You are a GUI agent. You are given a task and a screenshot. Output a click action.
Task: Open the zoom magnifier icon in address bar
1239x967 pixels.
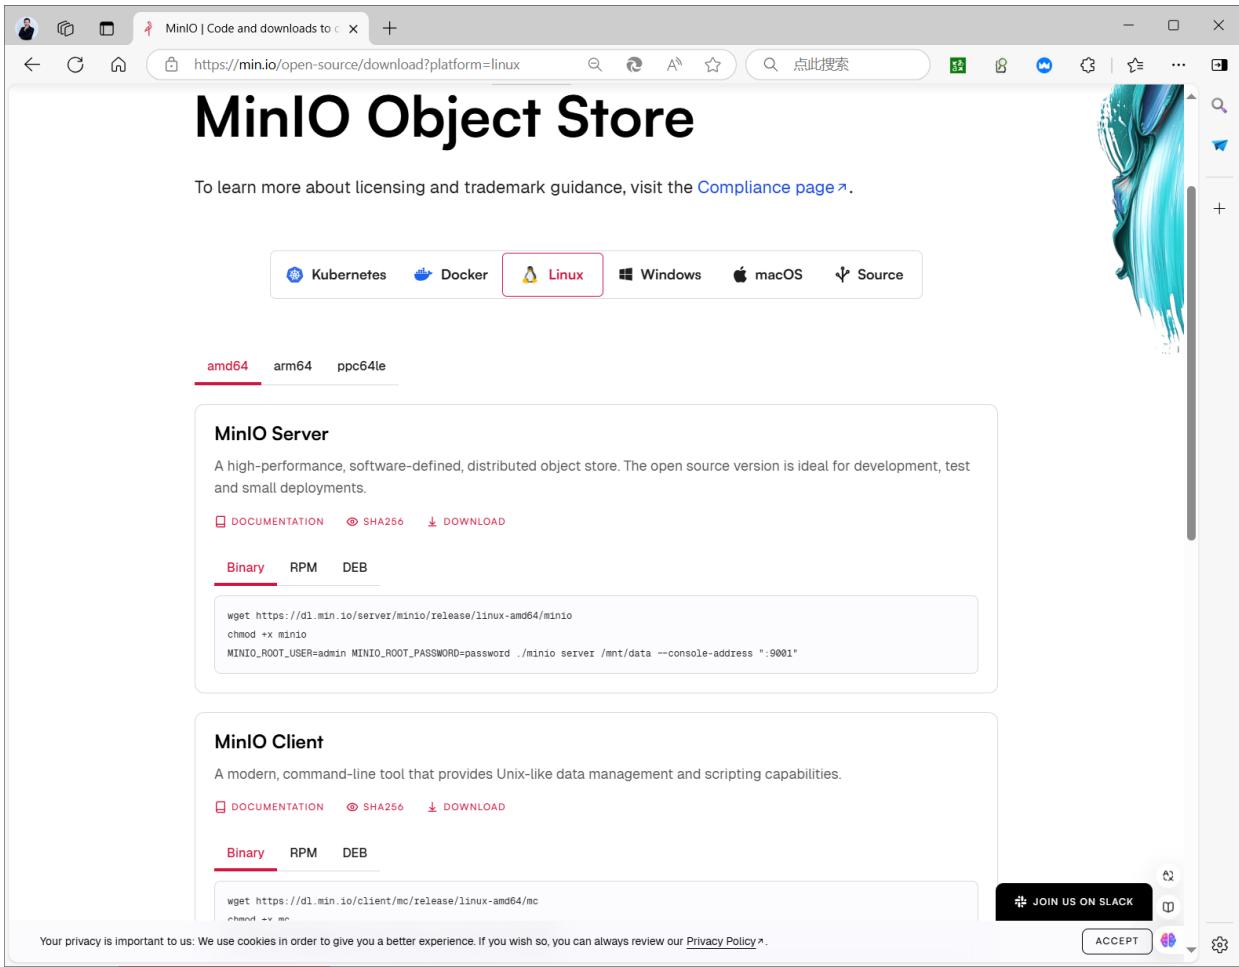point(594,64)
